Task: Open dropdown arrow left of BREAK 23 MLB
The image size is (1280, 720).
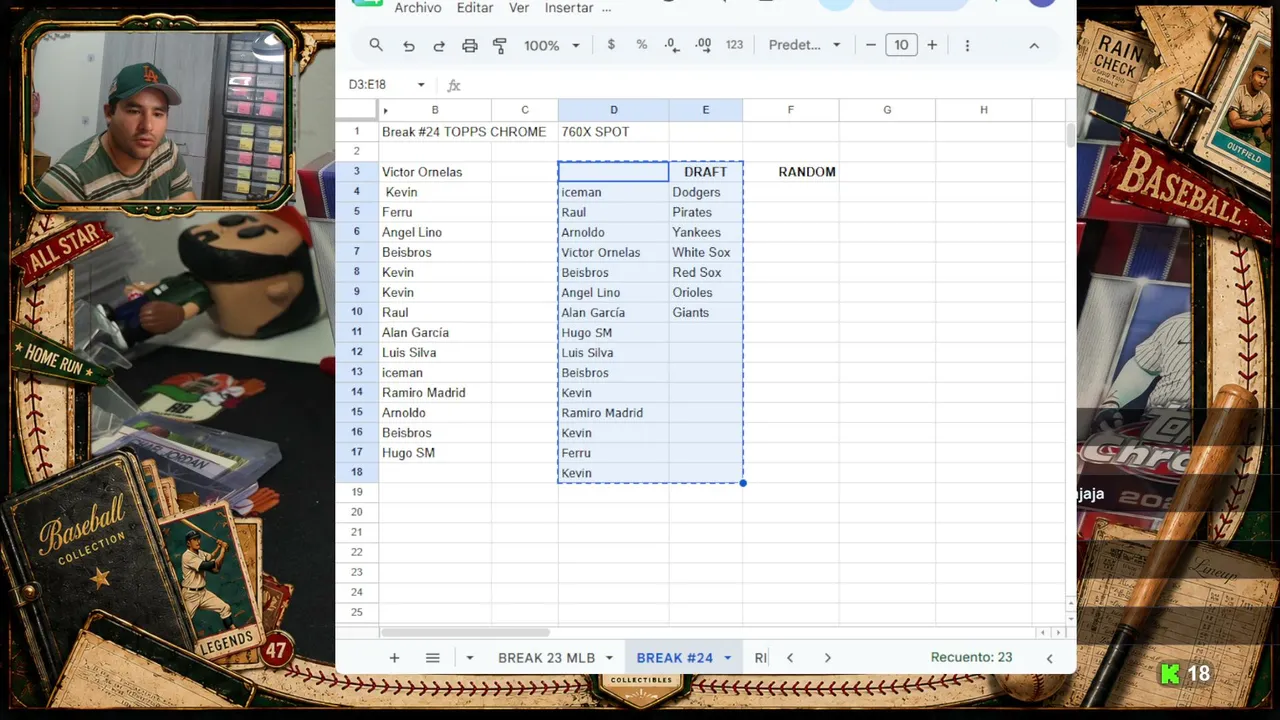Action: point(469,658)
